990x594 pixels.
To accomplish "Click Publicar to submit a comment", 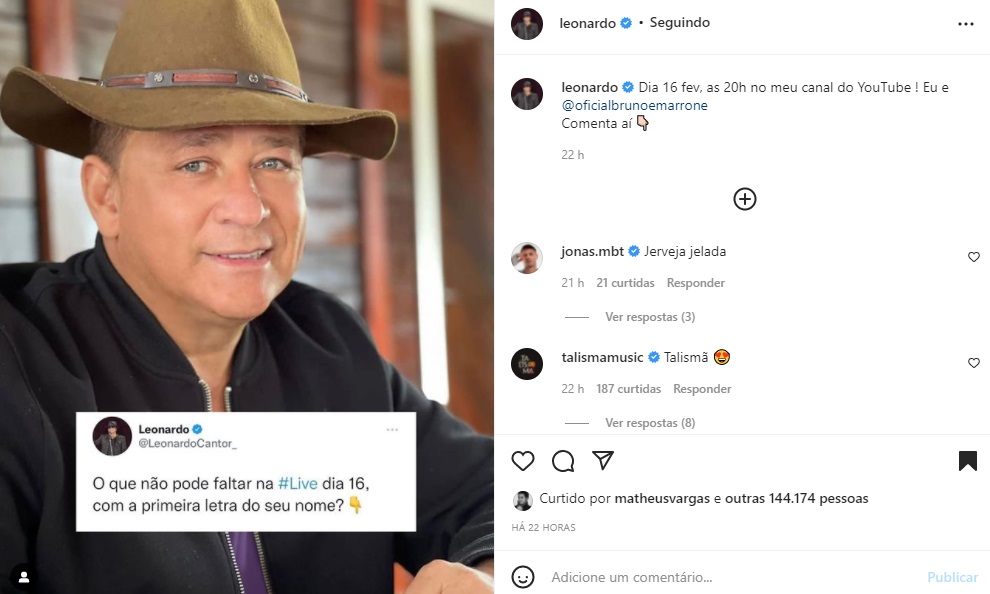I will point(951,577).
